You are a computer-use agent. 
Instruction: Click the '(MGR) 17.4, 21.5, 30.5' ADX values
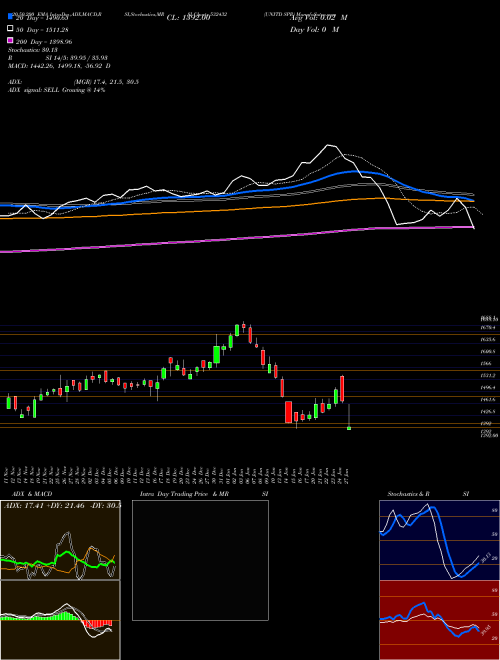pyautogui.click(x=106, y=82)
